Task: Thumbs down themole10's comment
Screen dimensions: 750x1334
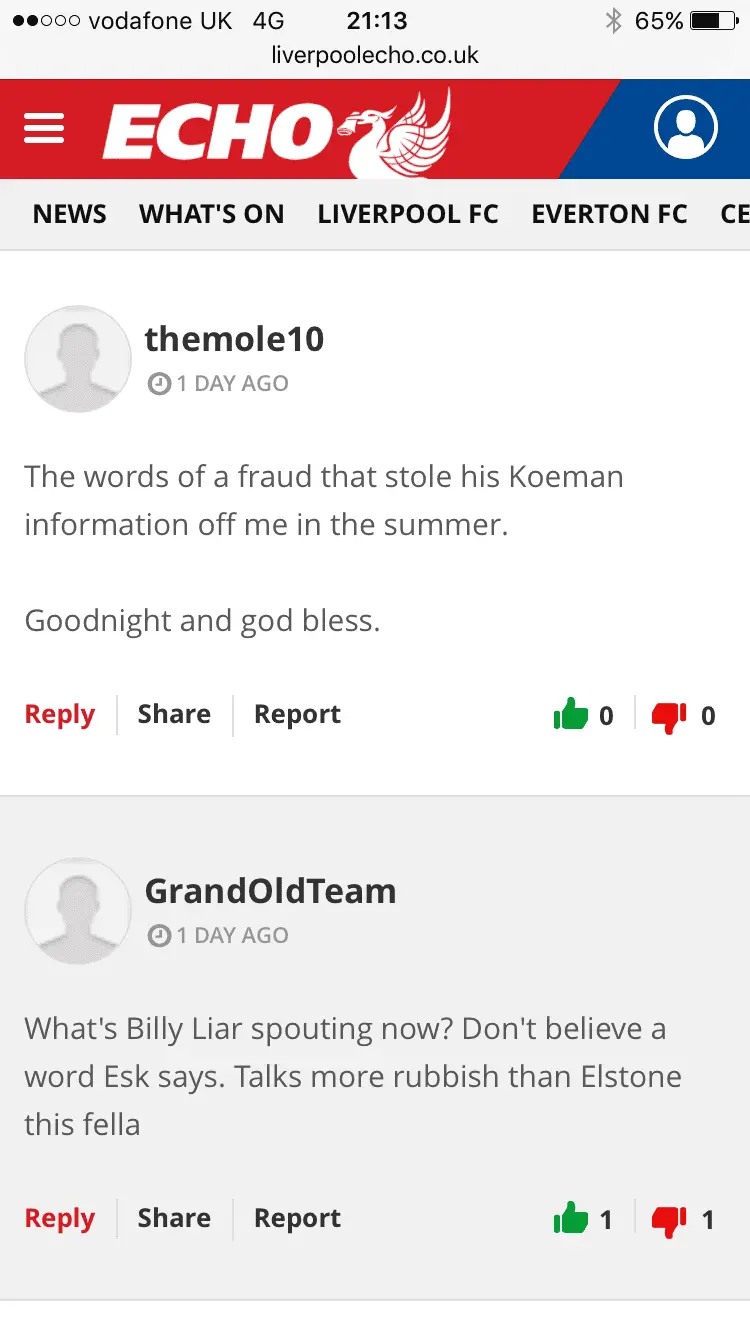Action: click(x=669, y=715)
